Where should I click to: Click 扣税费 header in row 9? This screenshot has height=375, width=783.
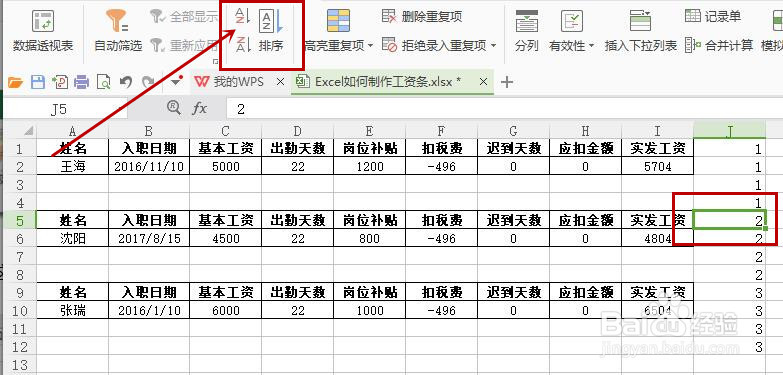click(x=441, y=292)
